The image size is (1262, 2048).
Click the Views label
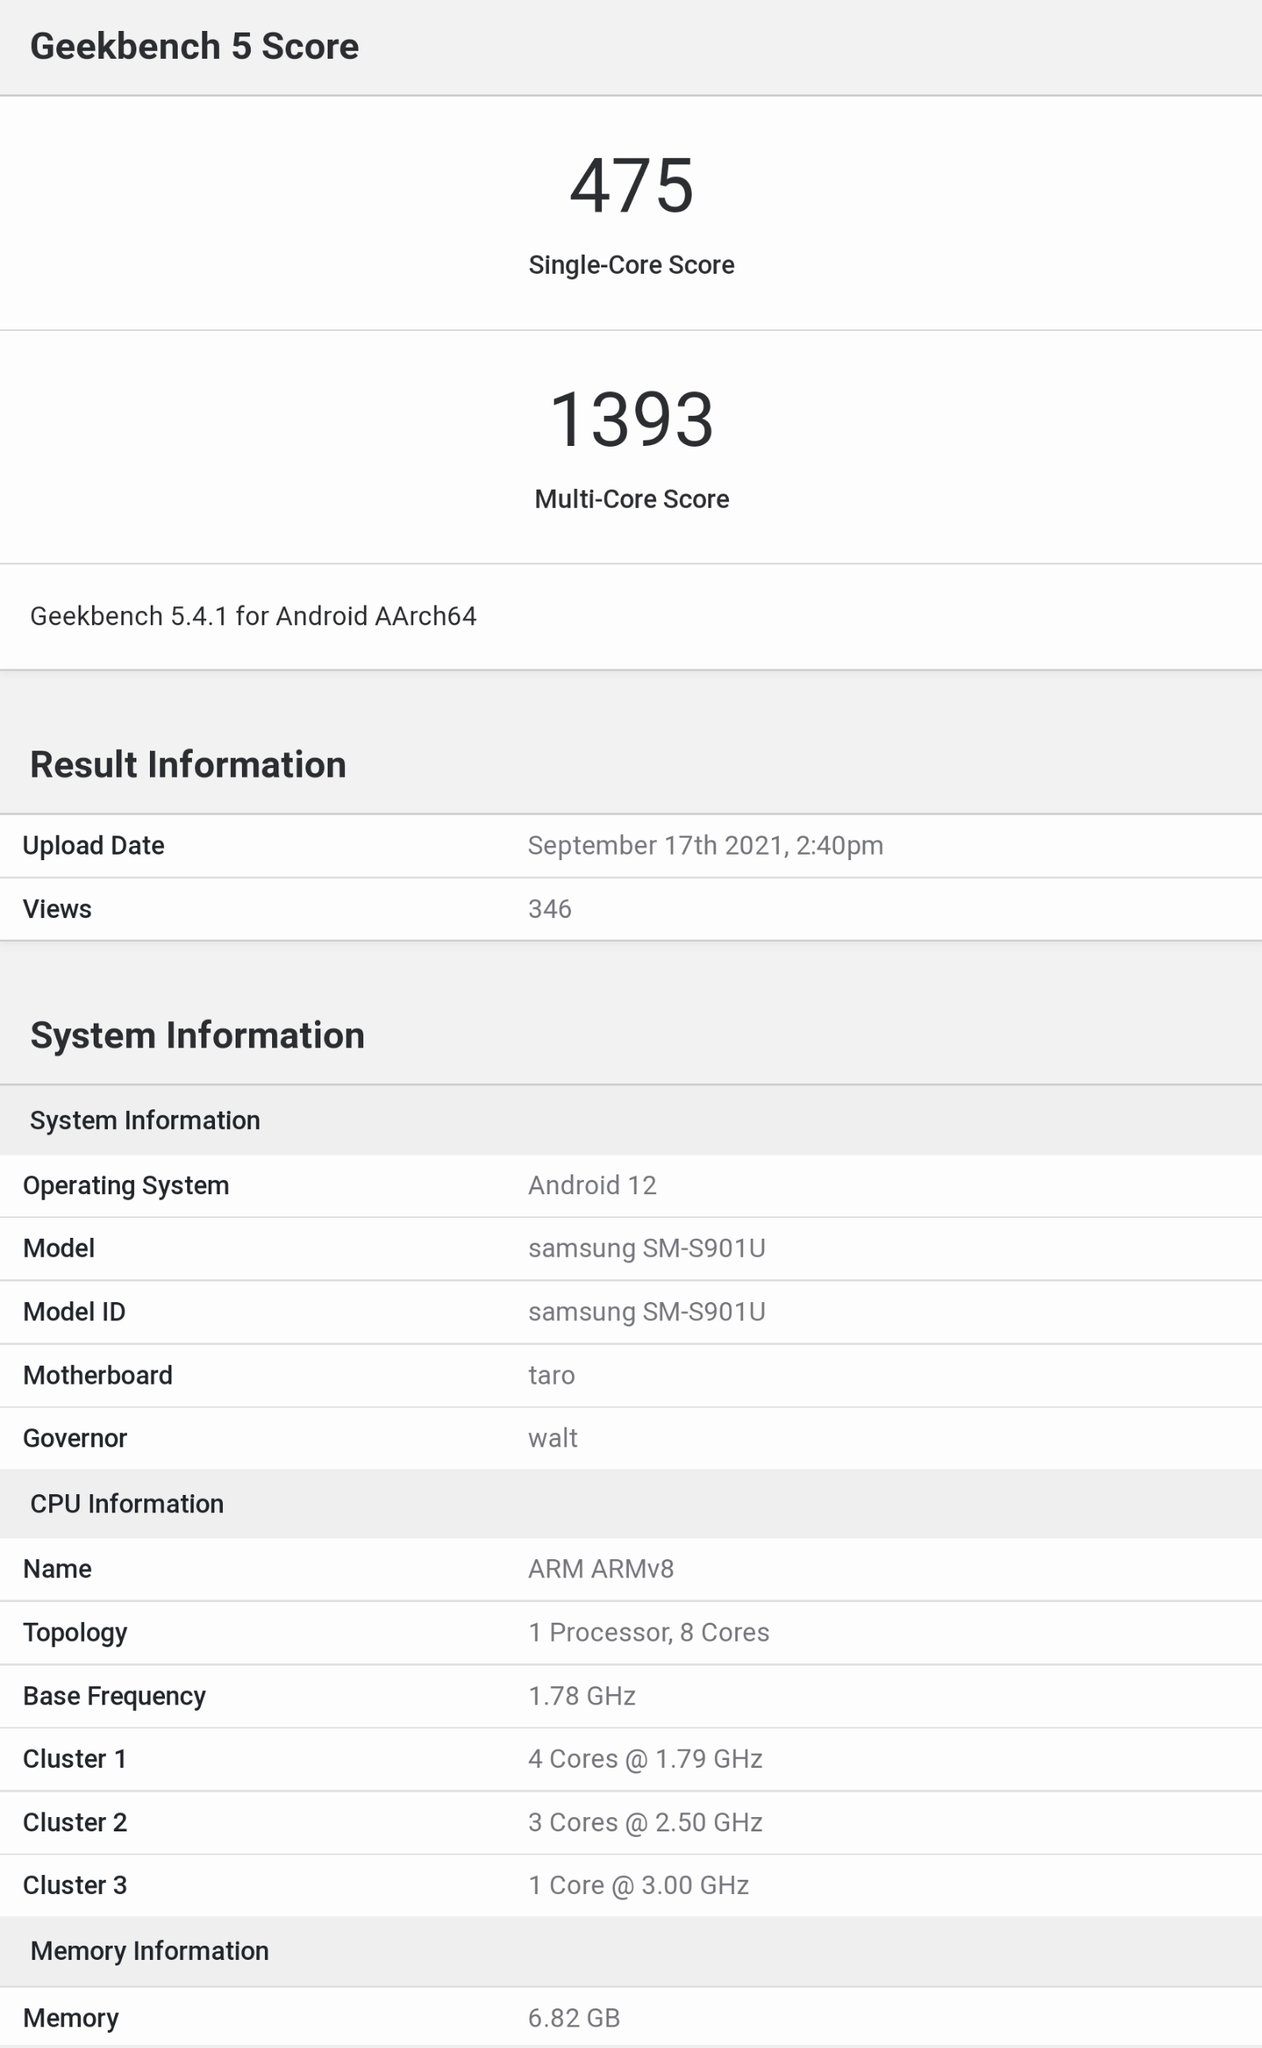pyautogui.click(x=57, y=909)
